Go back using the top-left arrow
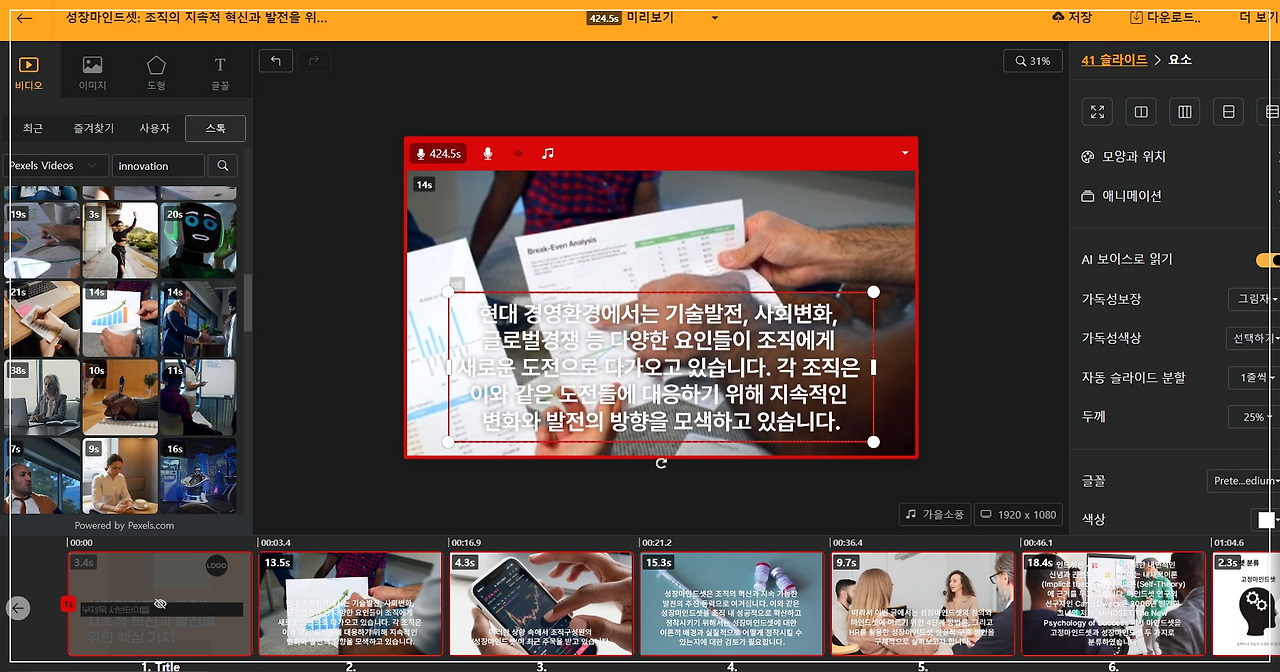This screenshot has height=672, width=1280. click(x=25, y=18)
